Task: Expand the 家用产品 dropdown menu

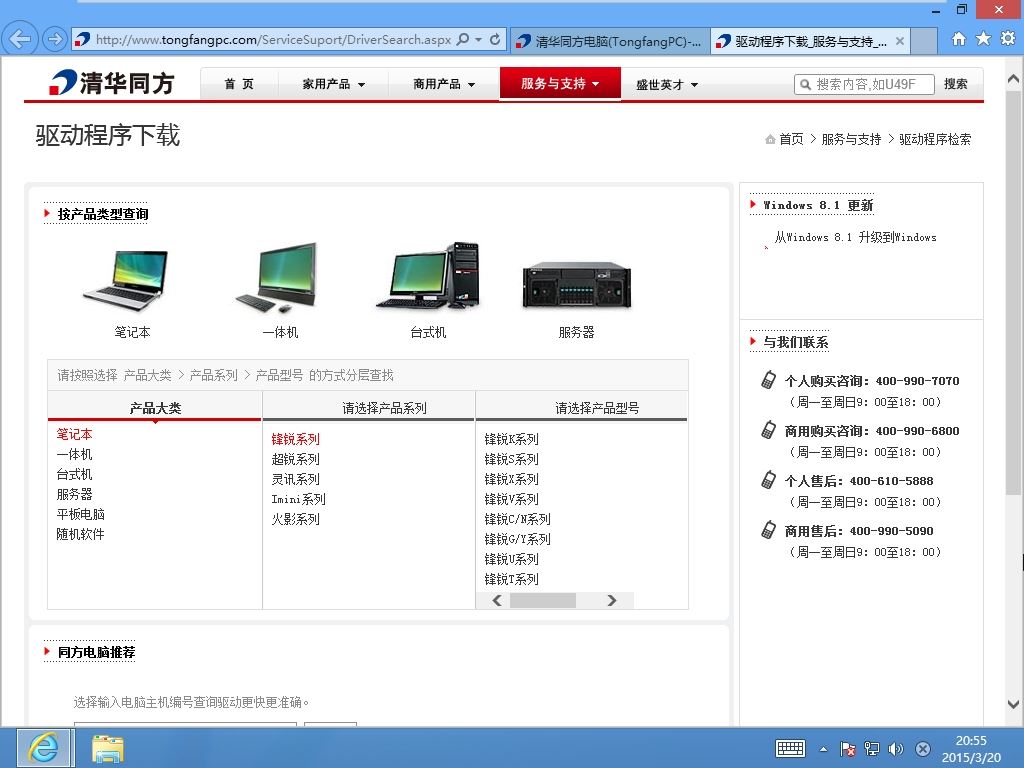Action: tap(334, 84)
